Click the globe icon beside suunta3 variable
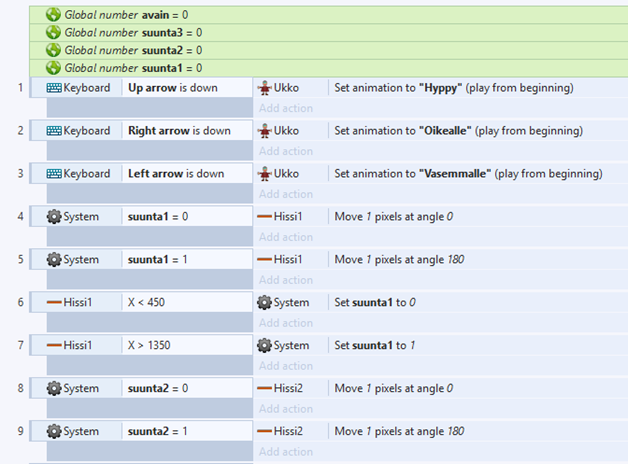This screenshot has height=464, width=628. click(53, 32)
